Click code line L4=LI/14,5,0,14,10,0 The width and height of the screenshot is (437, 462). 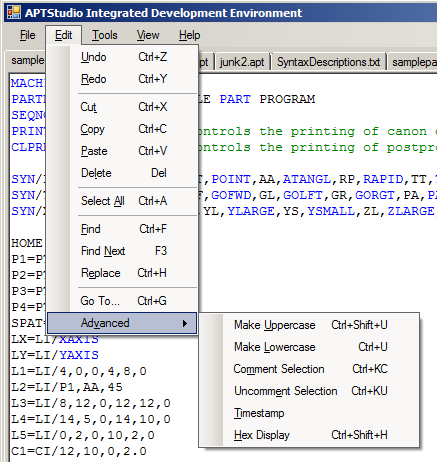click(91, 419)
